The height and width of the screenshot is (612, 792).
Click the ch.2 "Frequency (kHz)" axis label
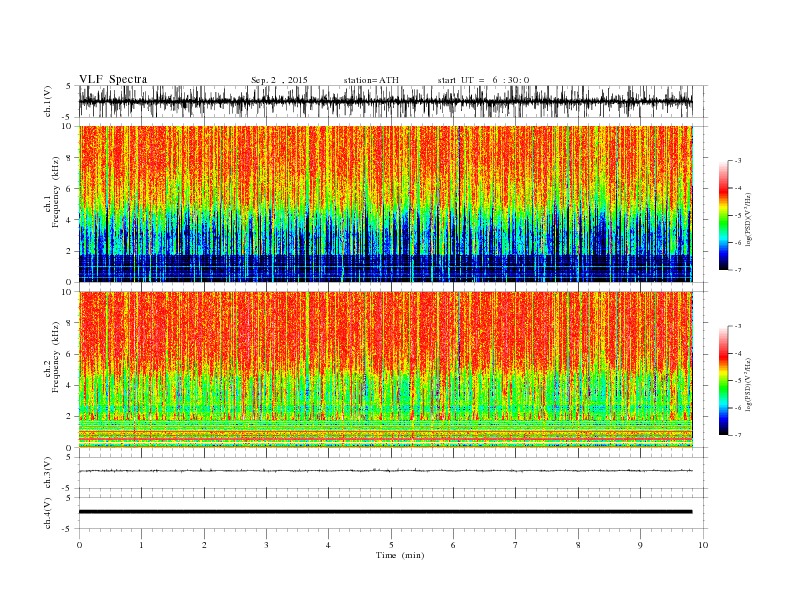pos(56,358)
